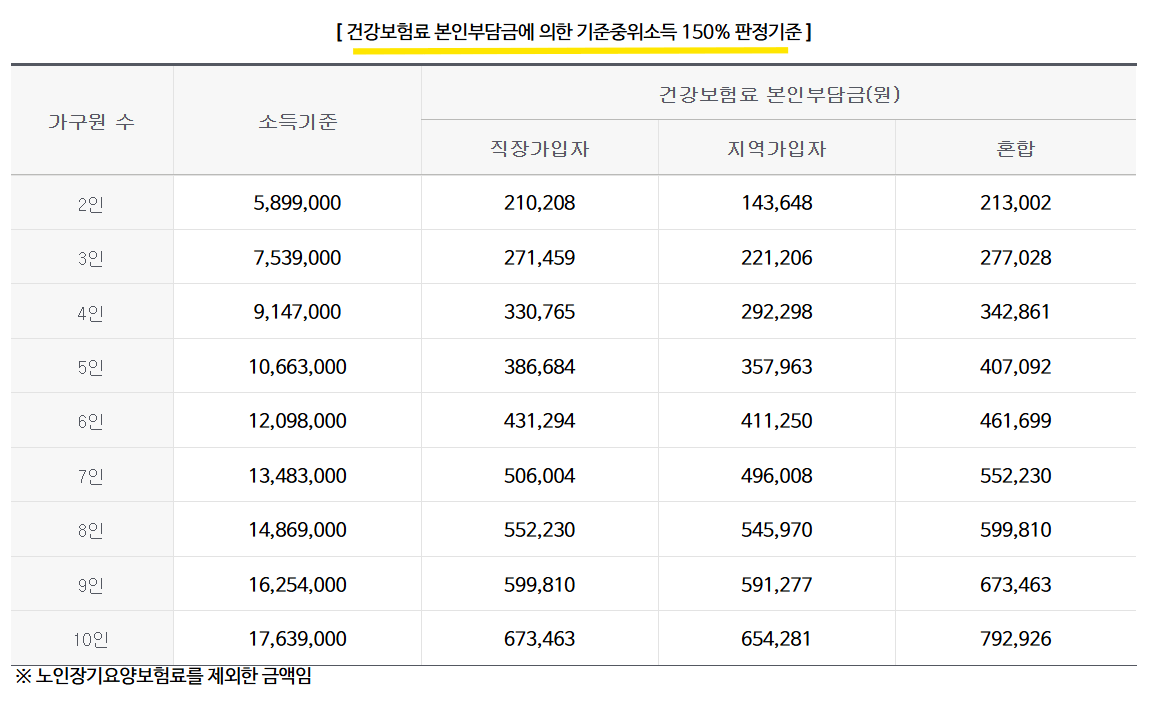Click the 5인 household row label
1172x717 pixels.
(x=91, y=365)
